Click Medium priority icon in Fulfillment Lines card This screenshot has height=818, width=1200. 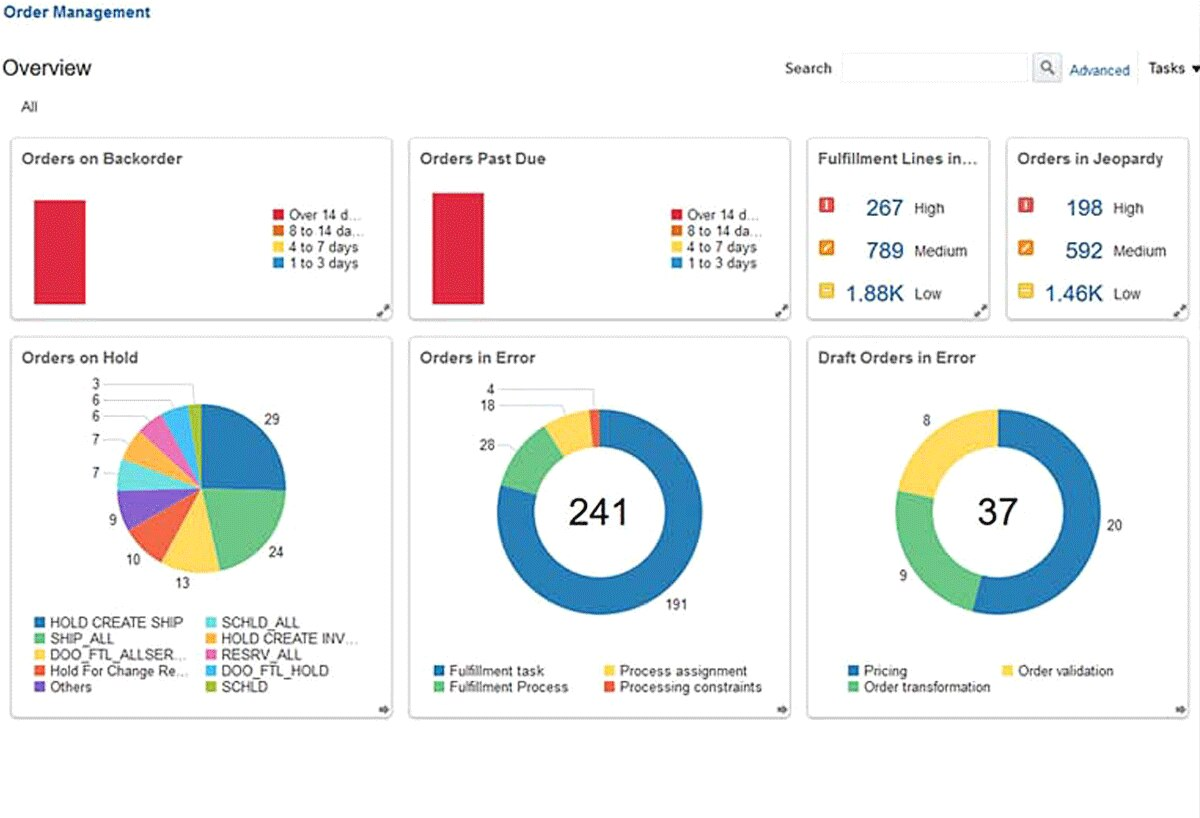point(826,249)
